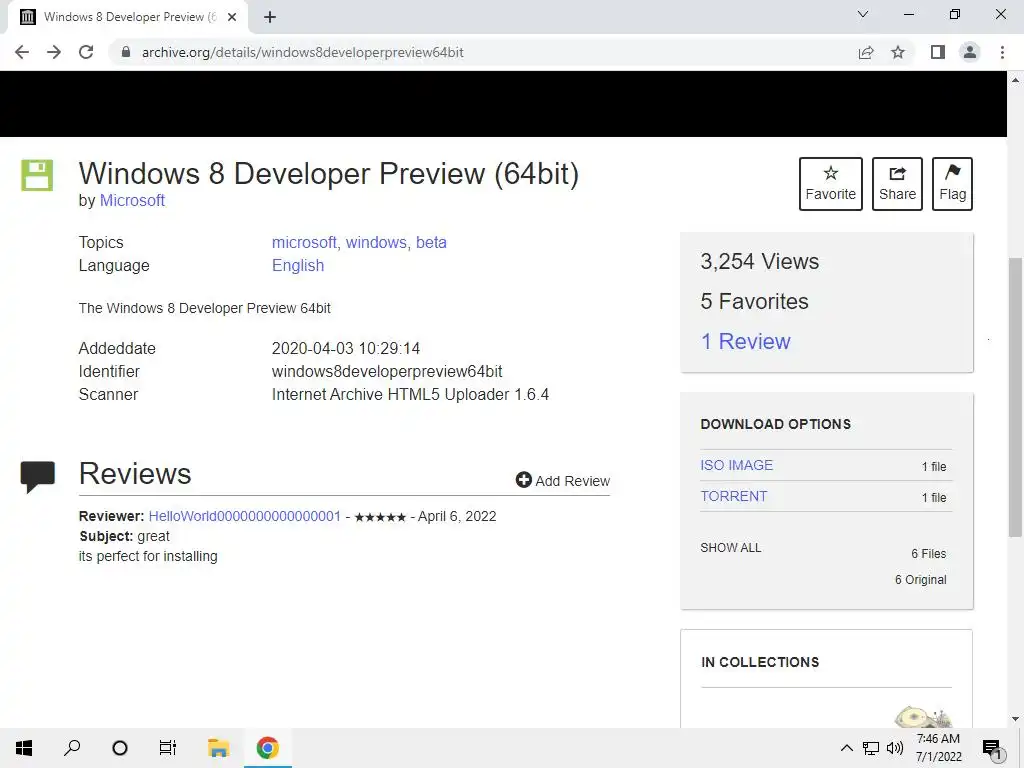Image resolution: width=1024 pixels, height=768 pixels.
Task: Click the address bar URL
Action: click(x=302, y=52)
